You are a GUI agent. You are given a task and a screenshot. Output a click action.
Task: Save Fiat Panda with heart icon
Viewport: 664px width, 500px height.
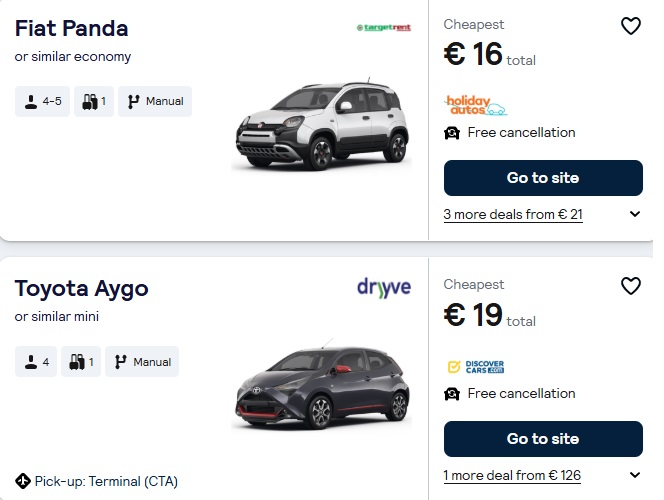[630, 26]
